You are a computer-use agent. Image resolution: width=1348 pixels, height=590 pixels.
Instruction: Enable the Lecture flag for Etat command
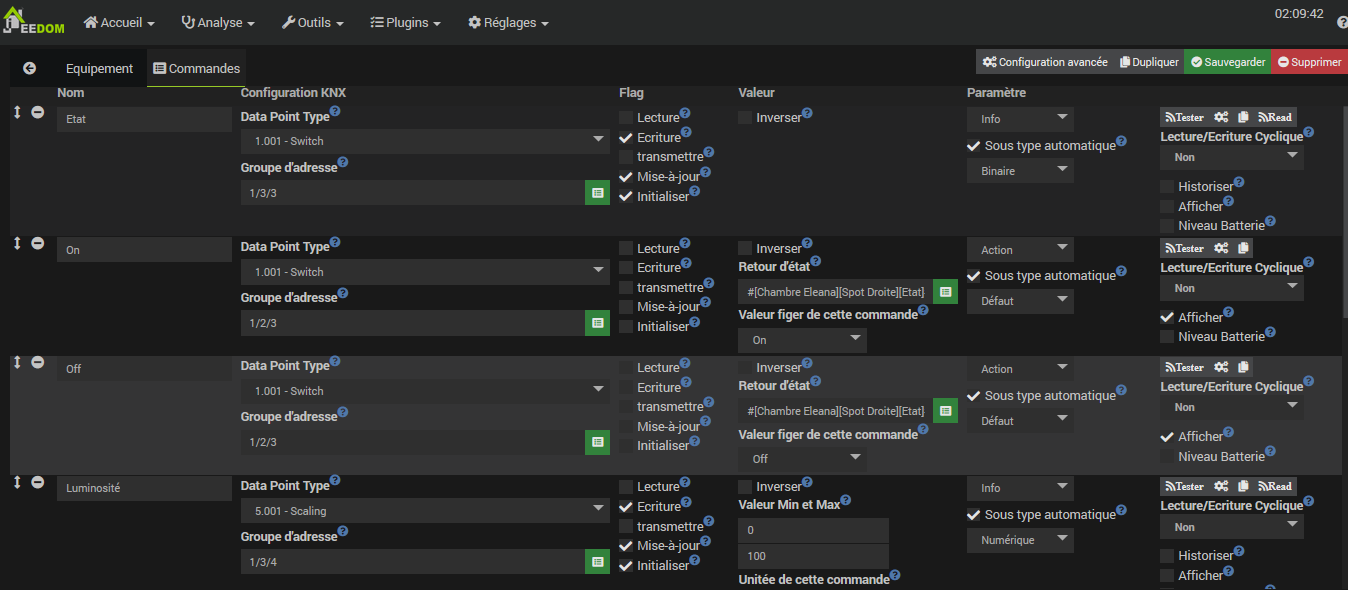click(626, 118)
